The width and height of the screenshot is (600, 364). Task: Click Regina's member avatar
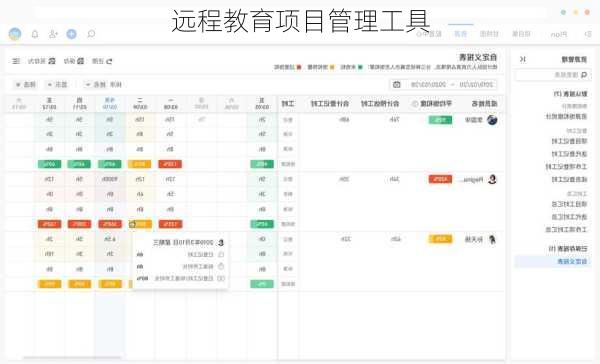[x=492, y=179]
